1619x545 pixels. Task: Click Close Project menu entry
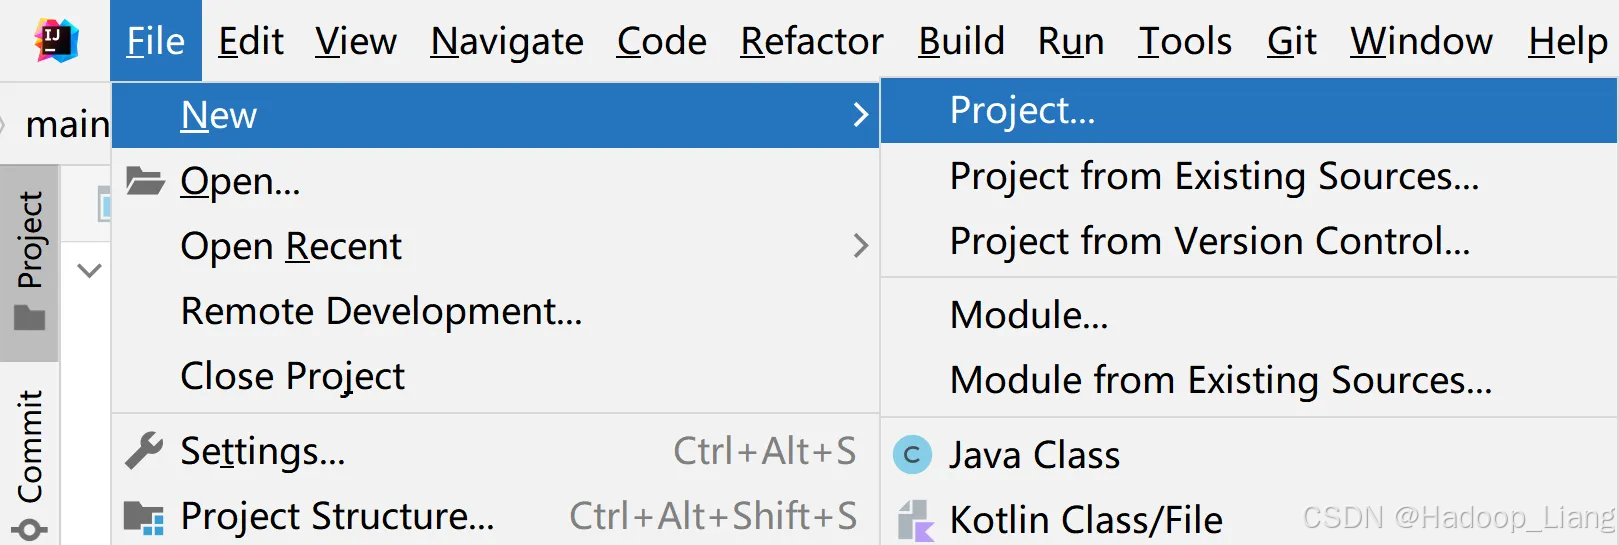[x=292, y=376]
